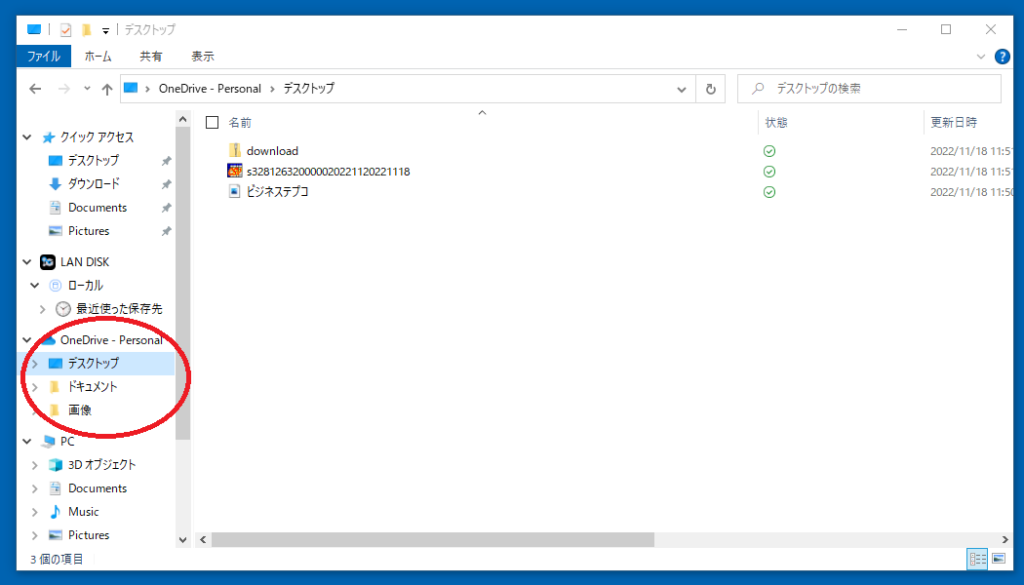Image resolution: width=1024 pixels, height=585 pixels.
Task: Sort by the 名前 column header
Action: tap(240, 123)
